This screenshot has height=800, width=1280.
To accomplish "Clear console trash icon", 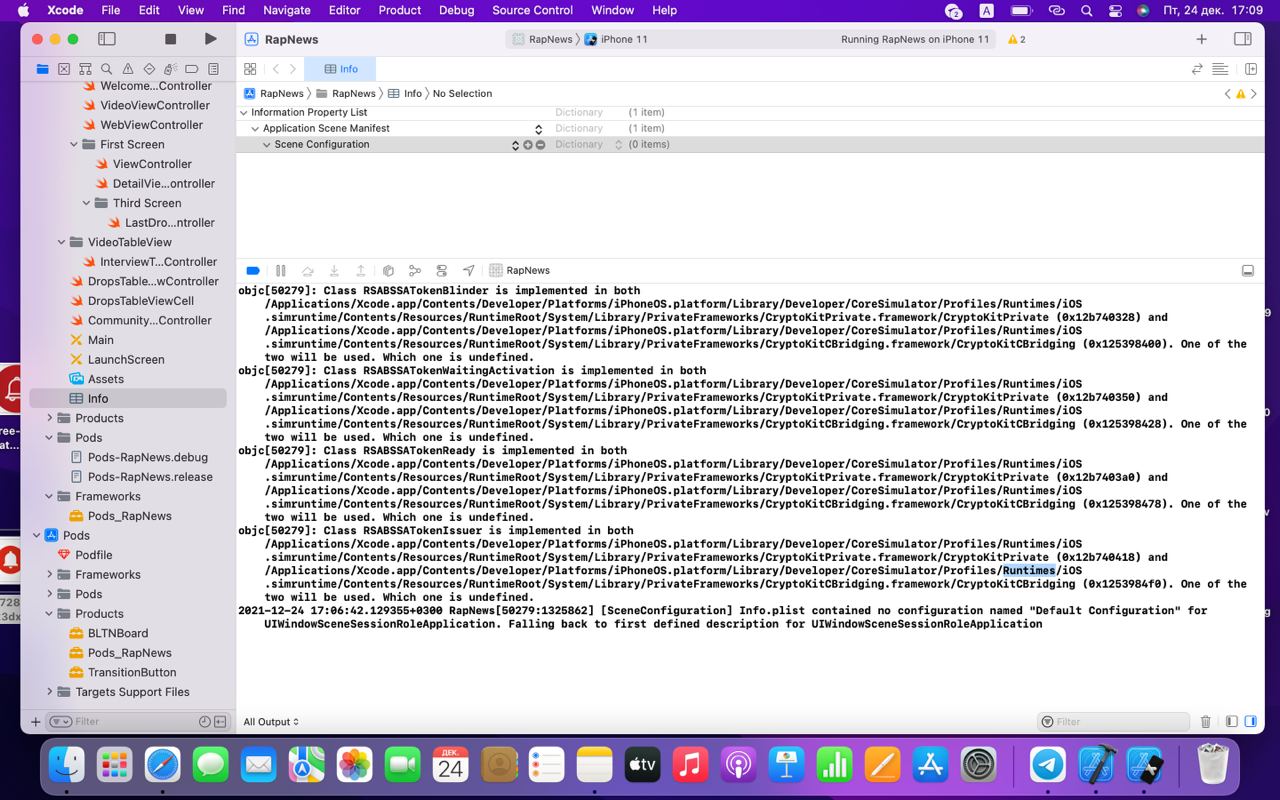I will (1206, 722).
